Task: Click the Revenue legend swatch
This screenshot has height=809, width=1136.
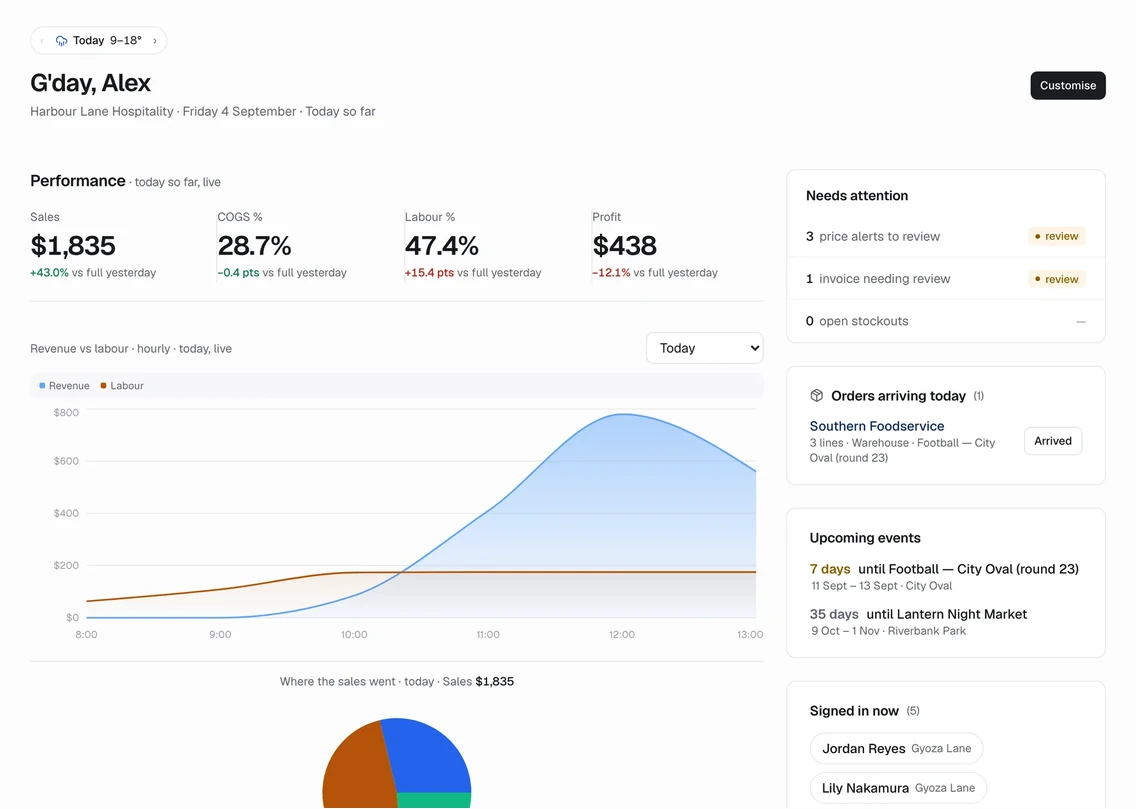Action: click(x=42, y=385)
